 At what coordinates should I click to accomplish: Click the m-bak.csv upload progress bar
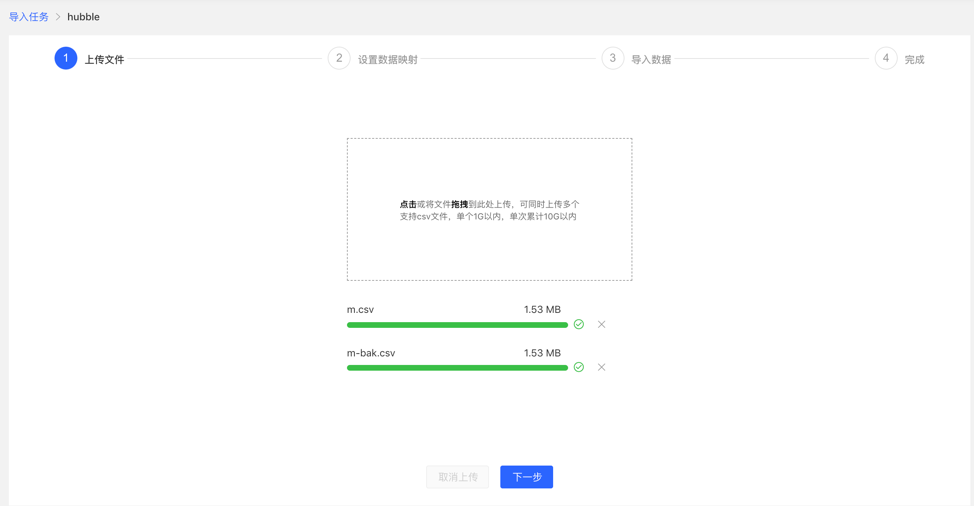(457, 368)
